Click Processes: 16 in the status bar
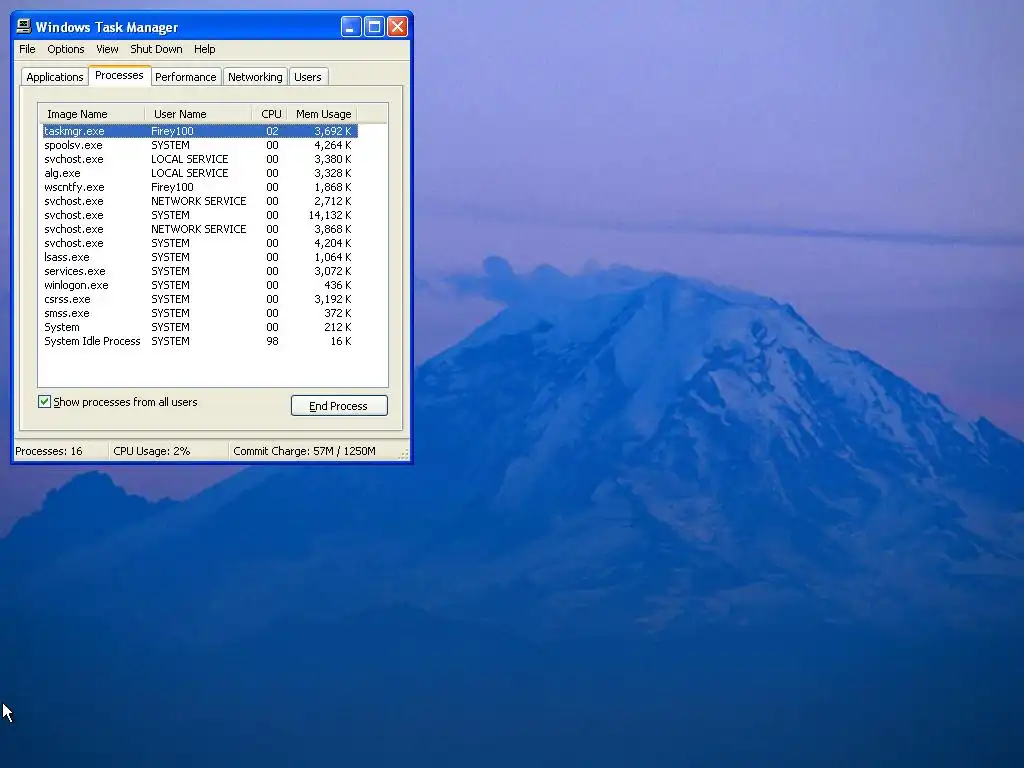Viewport: 1024px width, 768px height. coord(49,451)
